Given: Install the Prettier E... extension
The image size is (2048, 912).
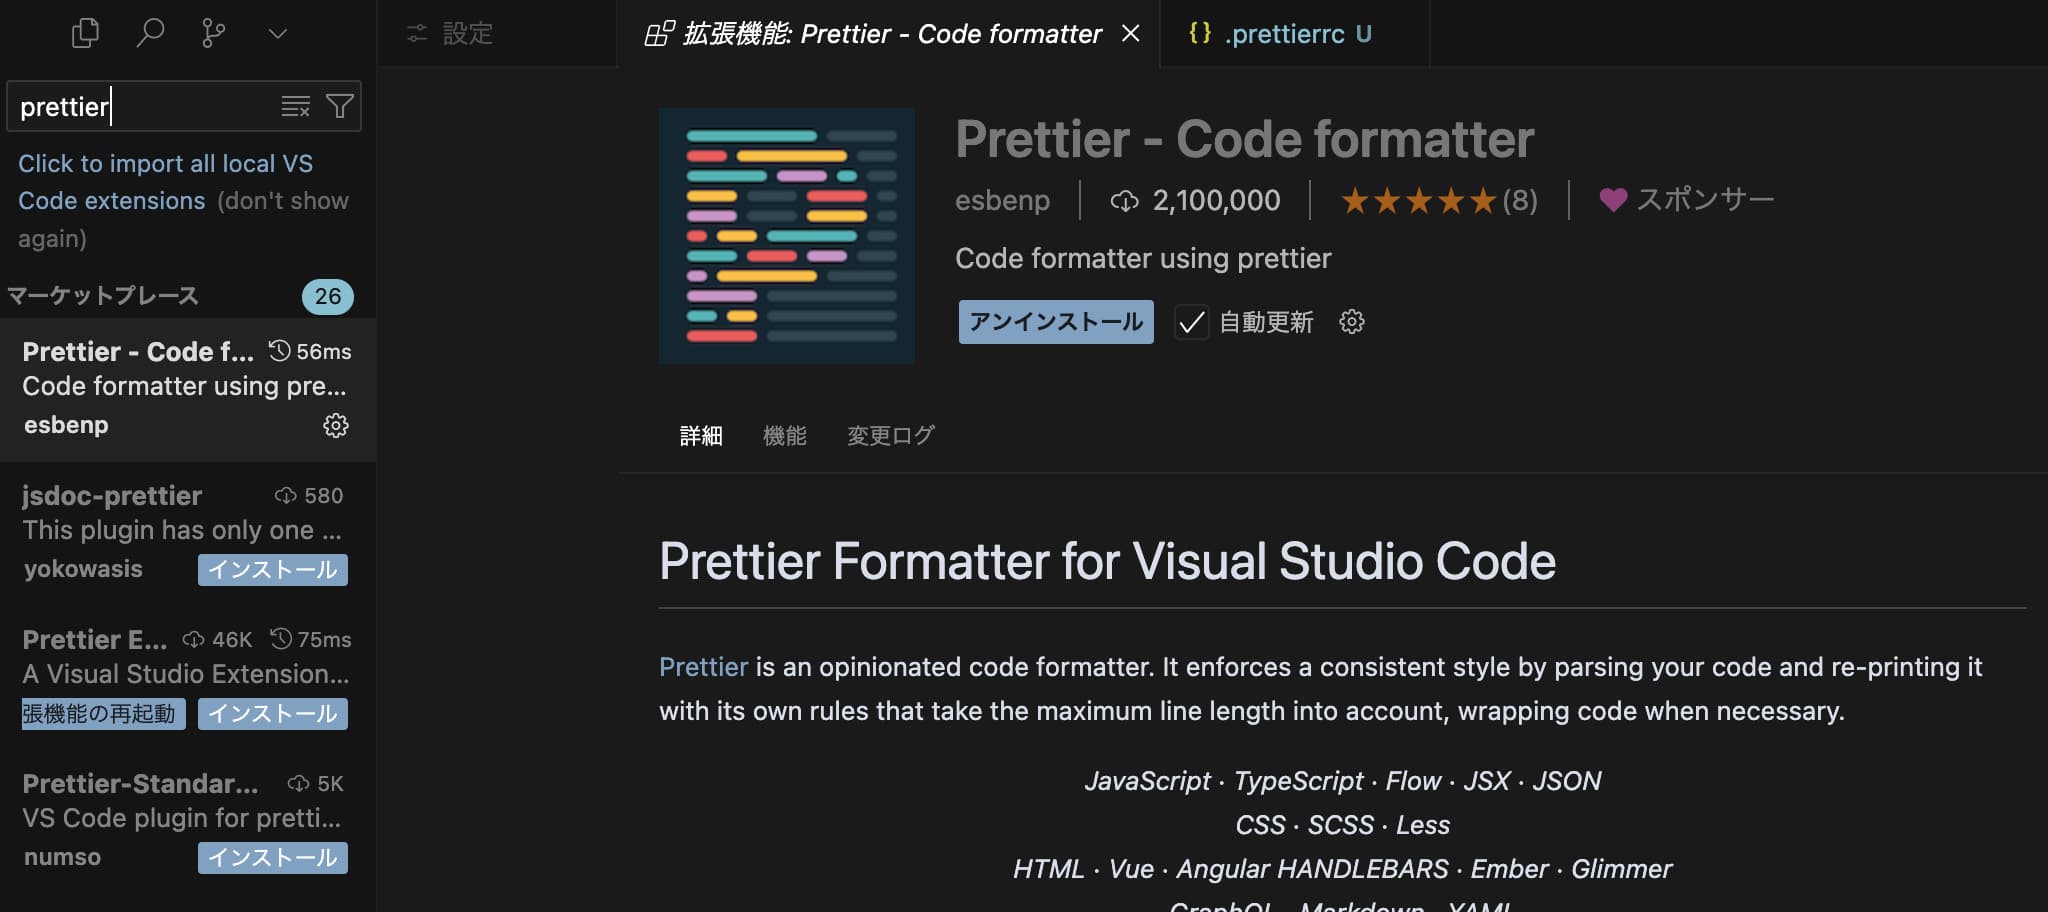Looking at the screenshot, I should pos(273,714).
